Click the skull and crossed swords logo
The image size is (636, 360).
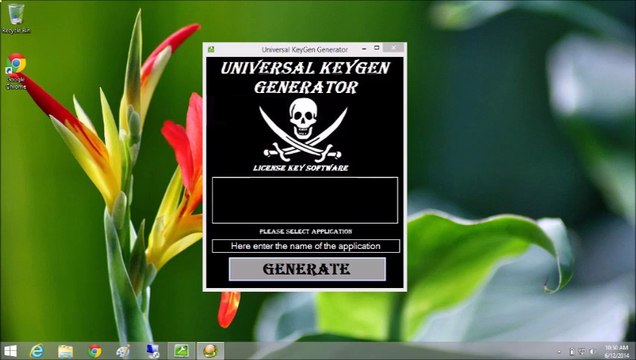[303, 129]
